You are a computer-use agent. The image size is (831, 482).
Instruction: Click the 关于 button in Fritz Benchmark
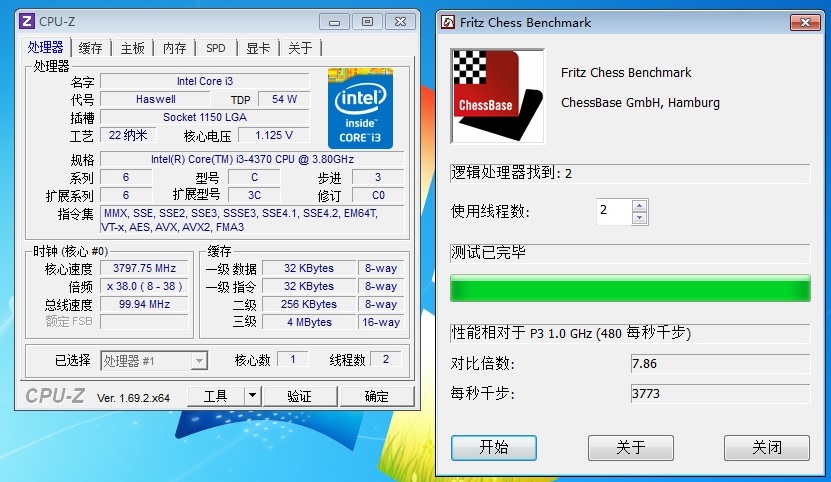pyautogui.click(x=631, y=448)
